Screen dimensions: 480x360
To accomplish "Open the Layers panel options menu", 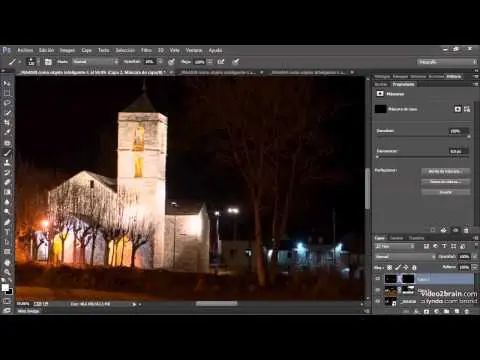I will point(475,238).
